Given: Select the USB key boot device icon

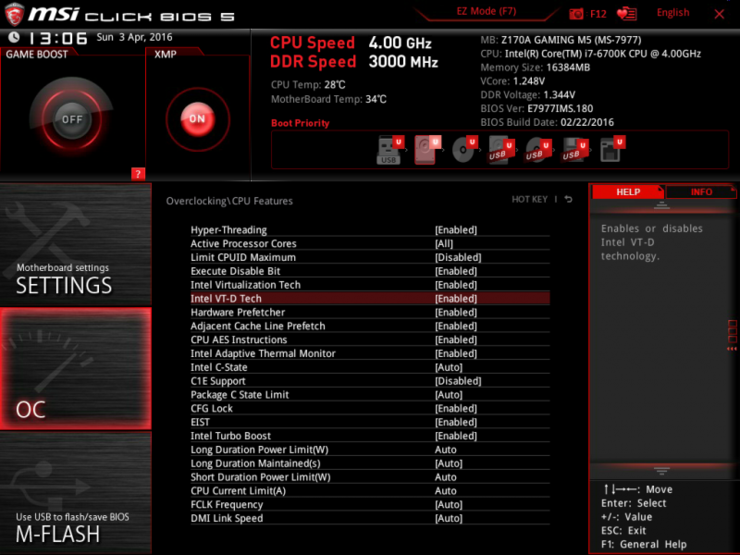Looking at the screenshot, I should (x=390, y=150).
